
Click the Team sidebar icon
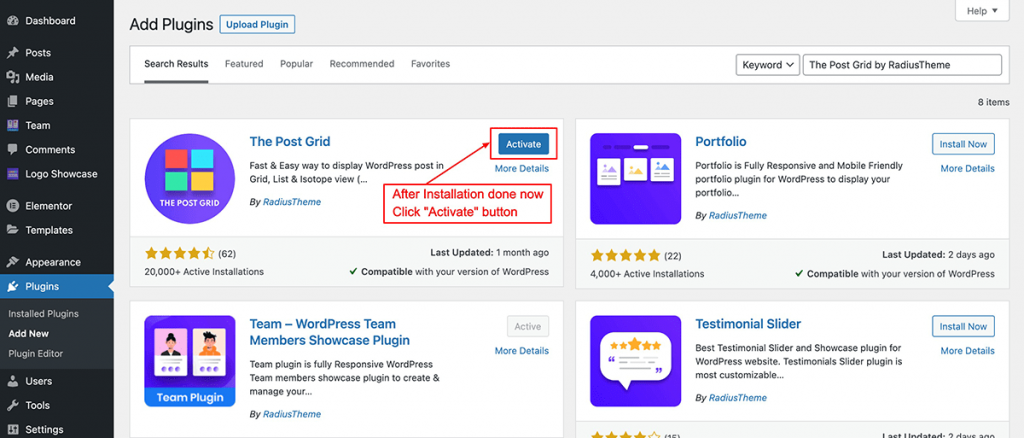pos(12,125)
